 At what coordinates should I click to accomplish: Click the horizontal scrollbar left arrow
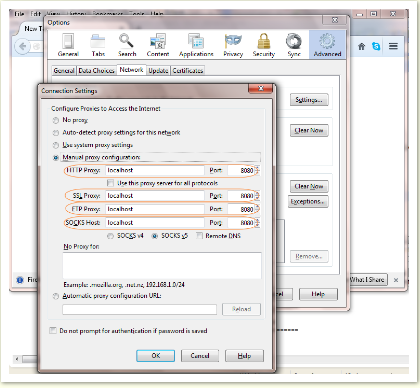17,359
